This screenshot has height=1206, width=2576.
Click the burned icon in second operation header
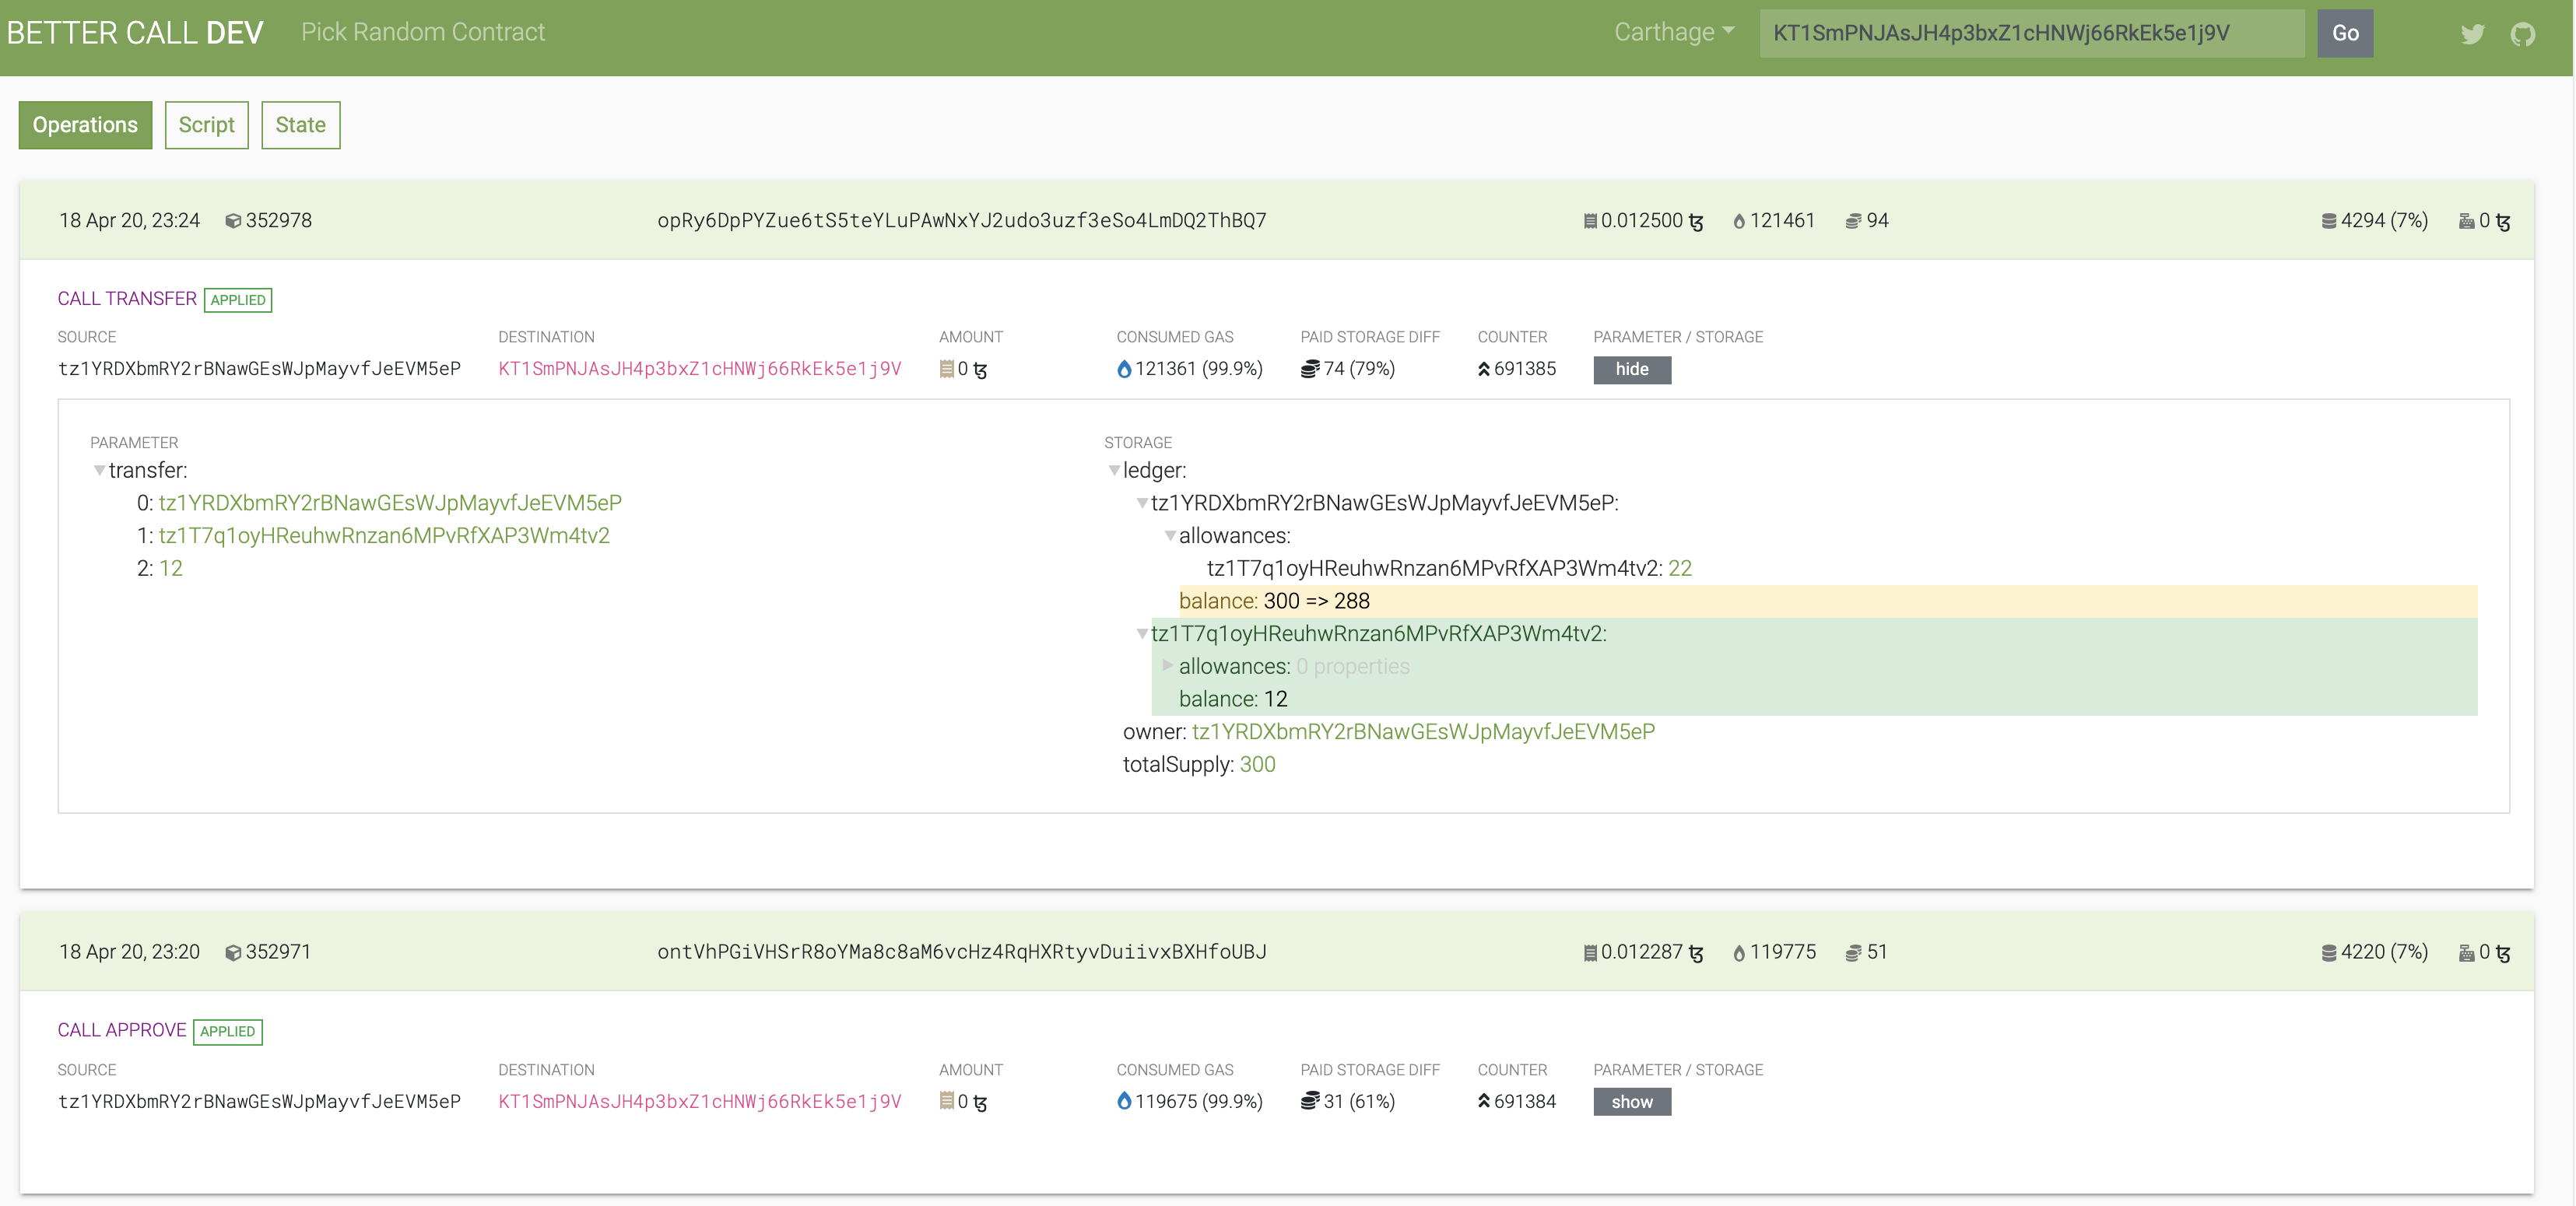point(2467,953)
